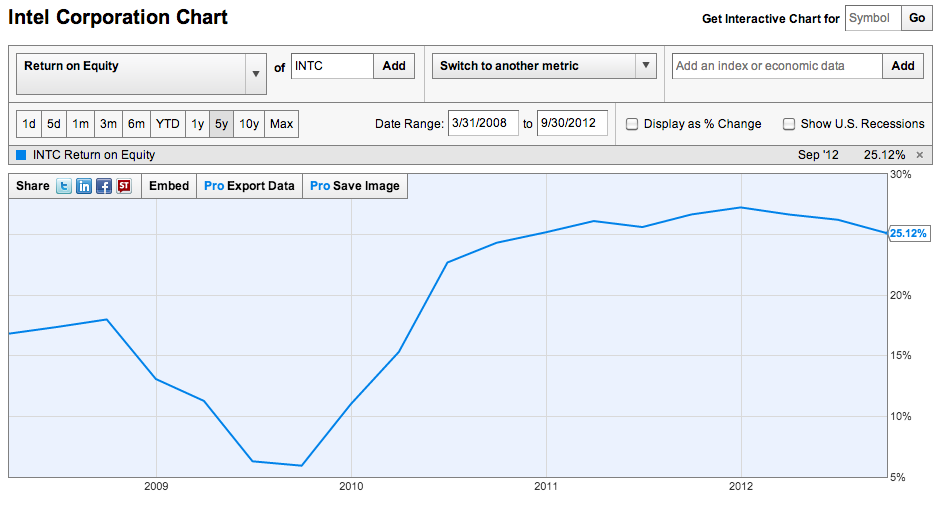The width and height of the screenshot is (946, 516).
Task: Click the INTC ticker input field
Action: pos(332,66)
